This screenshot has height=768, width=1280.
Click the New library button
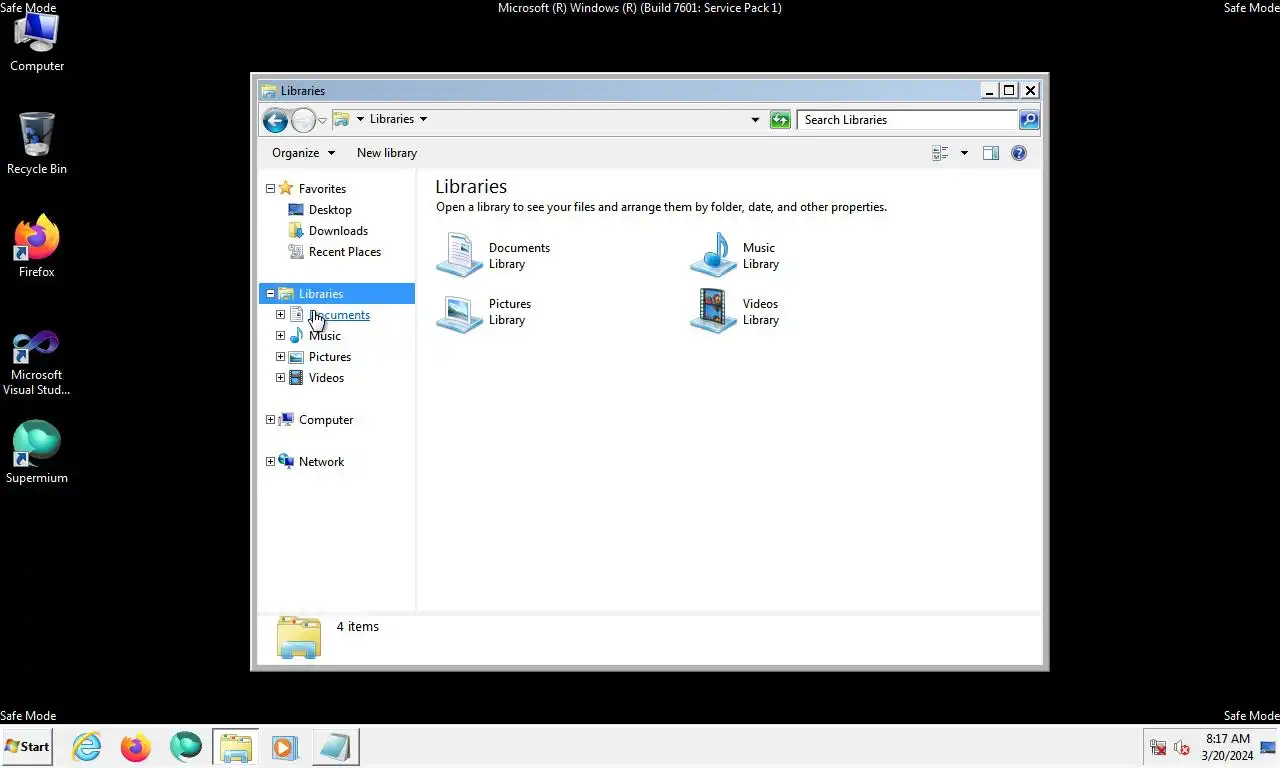tap(387, 153)
